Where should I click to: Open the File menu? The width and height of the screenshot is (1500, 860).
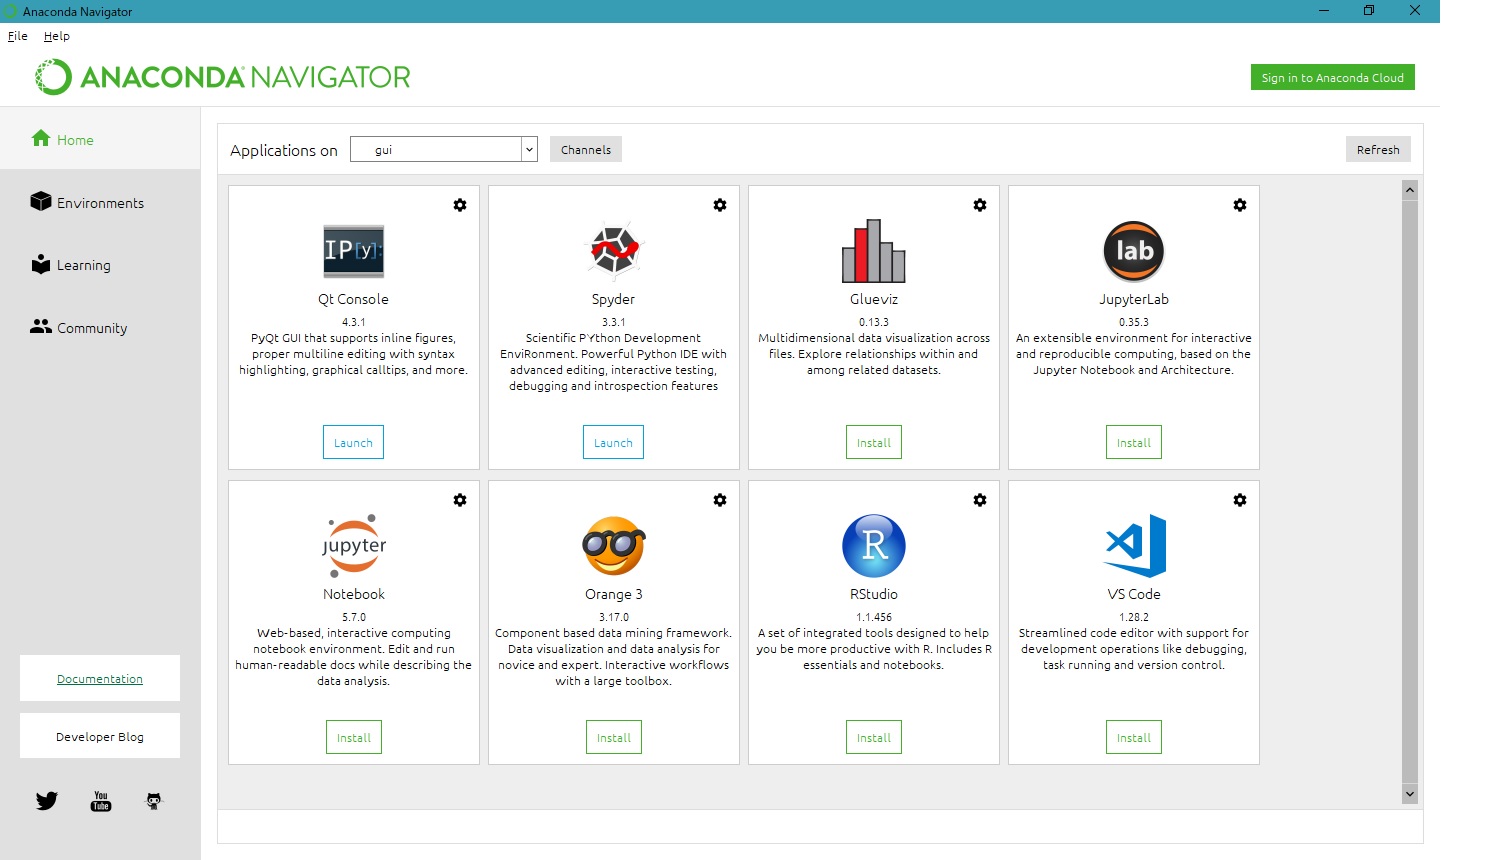pos(17,36)
